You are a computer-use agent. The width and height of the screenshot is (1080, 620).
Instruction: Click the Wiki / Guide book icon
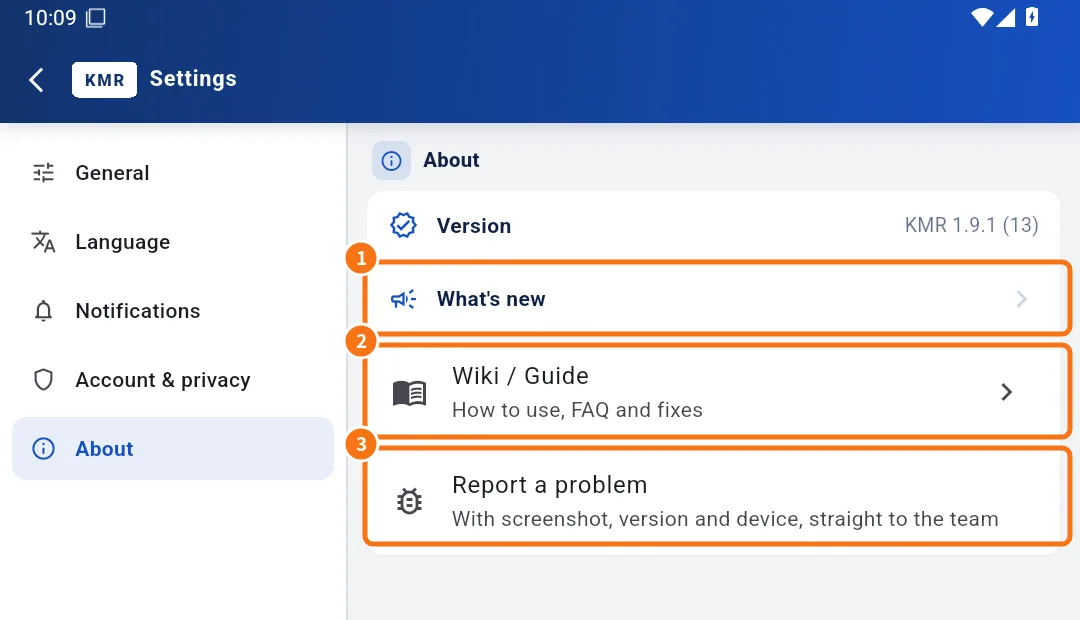tap(410, 393)
